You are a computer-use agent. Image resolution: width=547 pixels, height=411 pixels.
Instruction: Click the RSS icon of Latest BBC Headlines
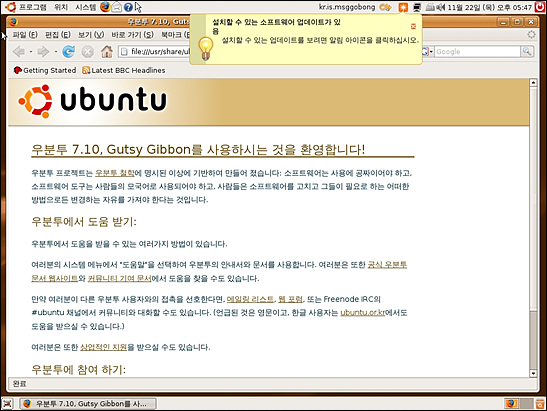pos(86,70)
